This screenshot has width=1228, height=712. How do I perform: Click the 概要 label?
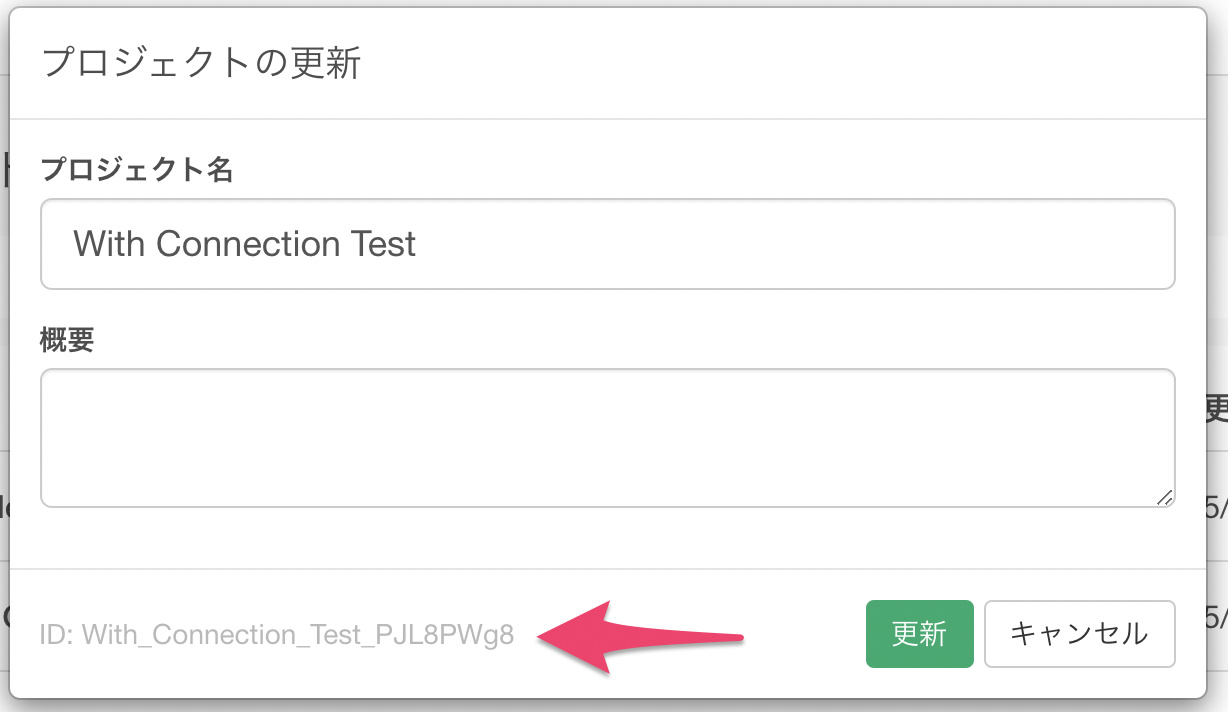pyautogui.click(x=67, y=340)
